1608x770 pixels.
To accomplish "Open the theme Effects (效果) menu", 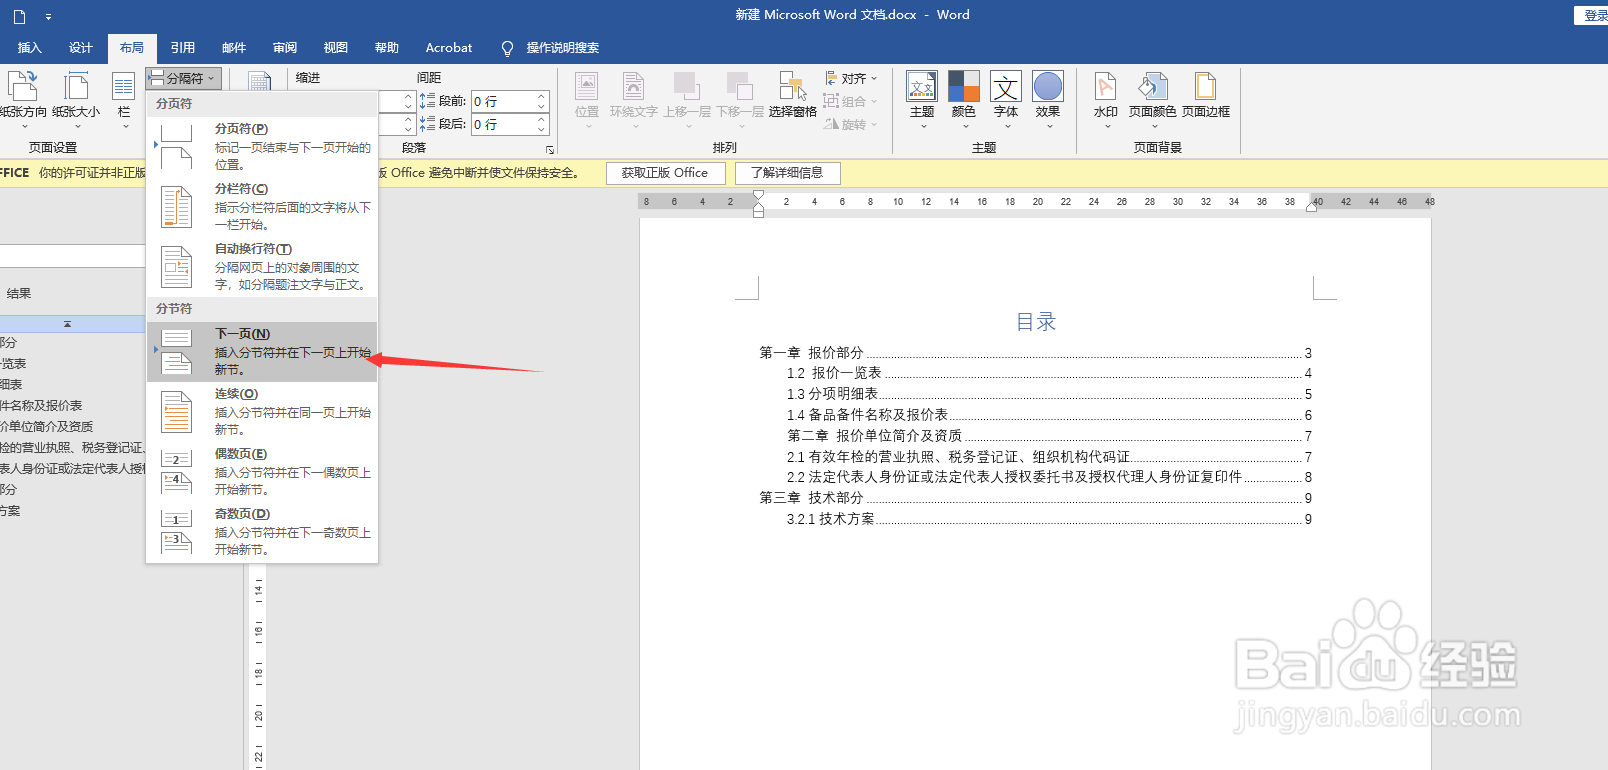I will click(1048, 99).
